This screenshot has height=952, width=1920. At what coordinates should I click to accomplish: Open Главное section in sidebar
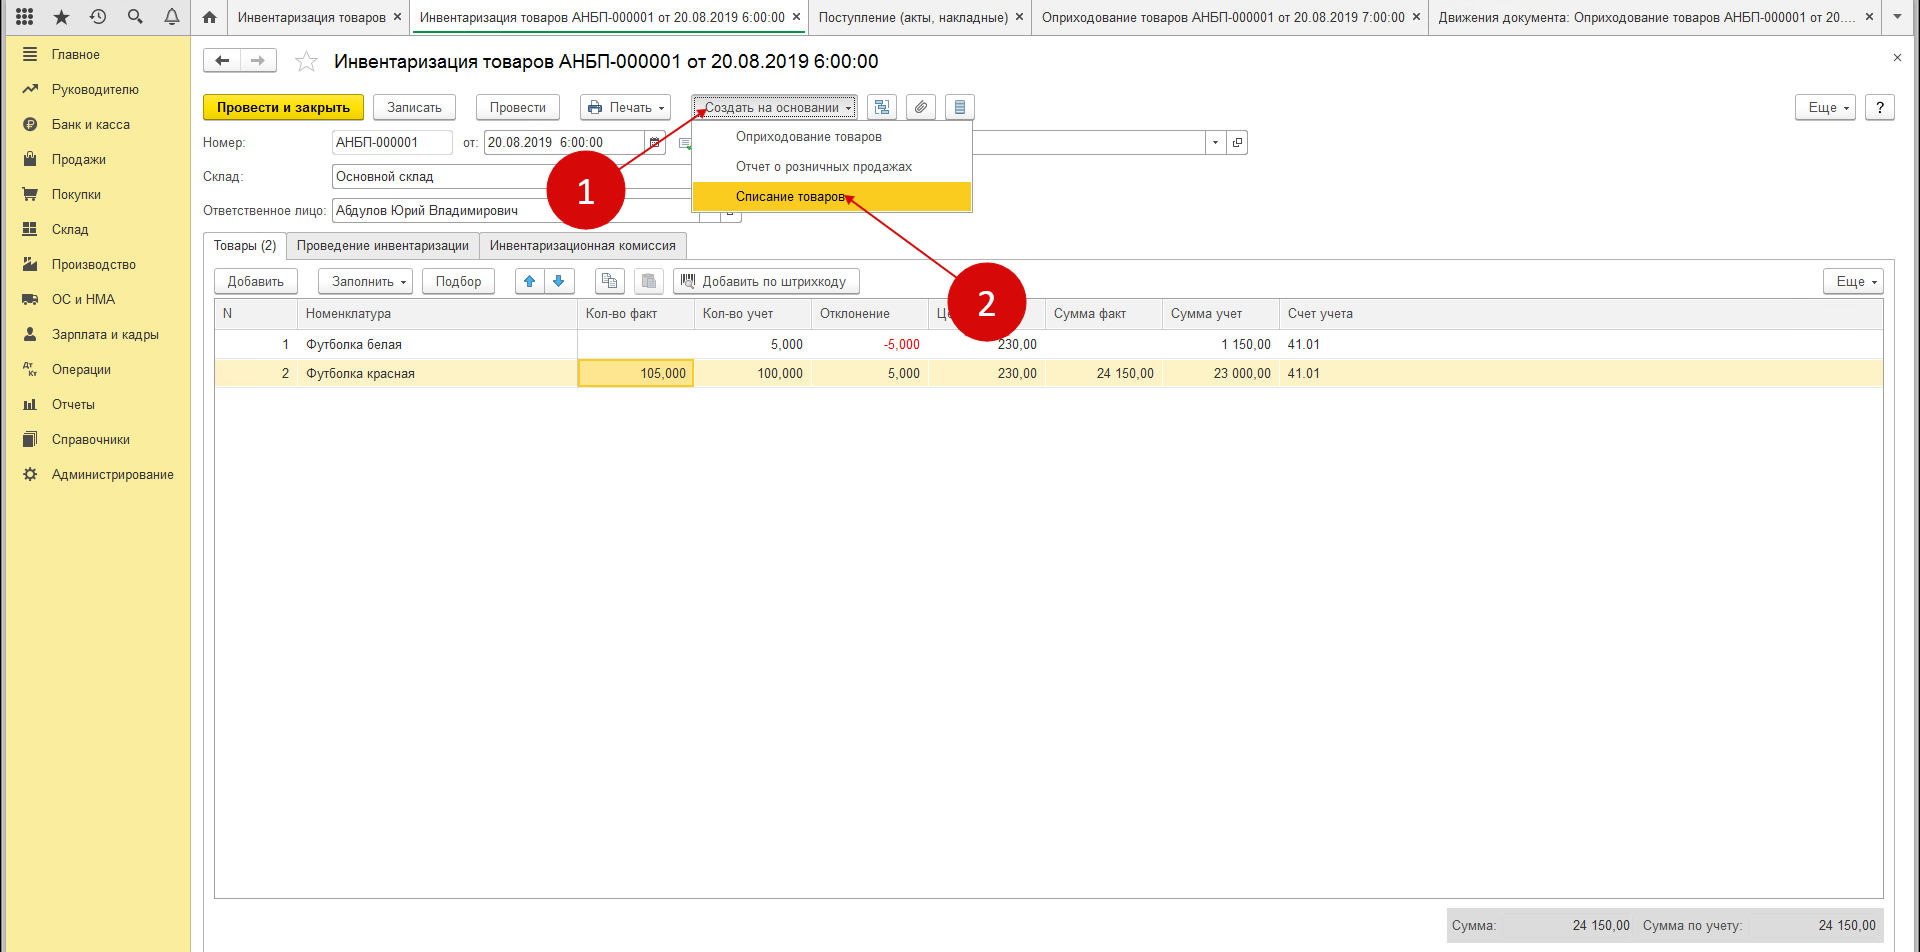(x=97, y=54)
